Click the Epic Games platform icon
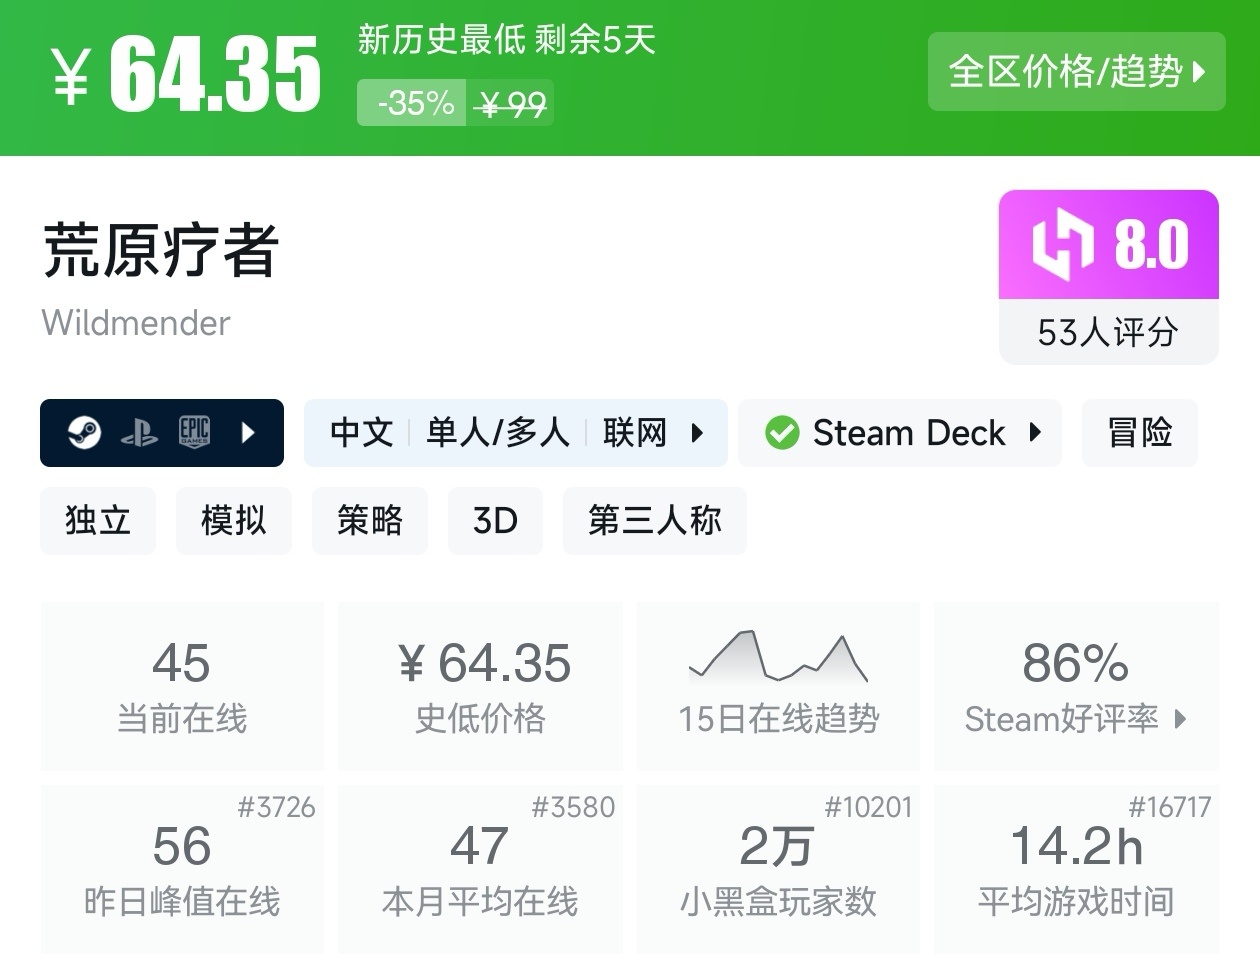1260x960 pixels. pyautogui.click(x=194, y=432)
